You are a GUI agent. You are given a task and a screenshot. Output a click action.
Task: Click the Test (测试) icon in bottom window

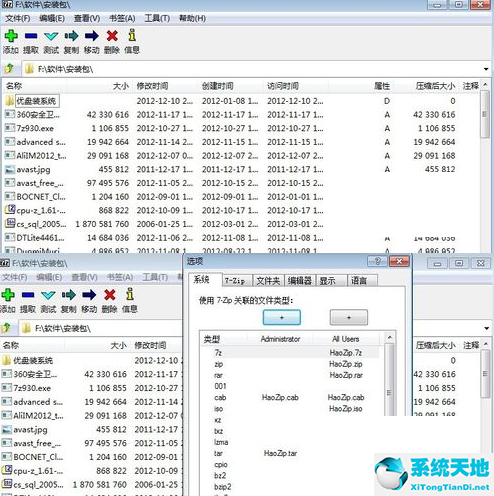click(x=48, y=295)
